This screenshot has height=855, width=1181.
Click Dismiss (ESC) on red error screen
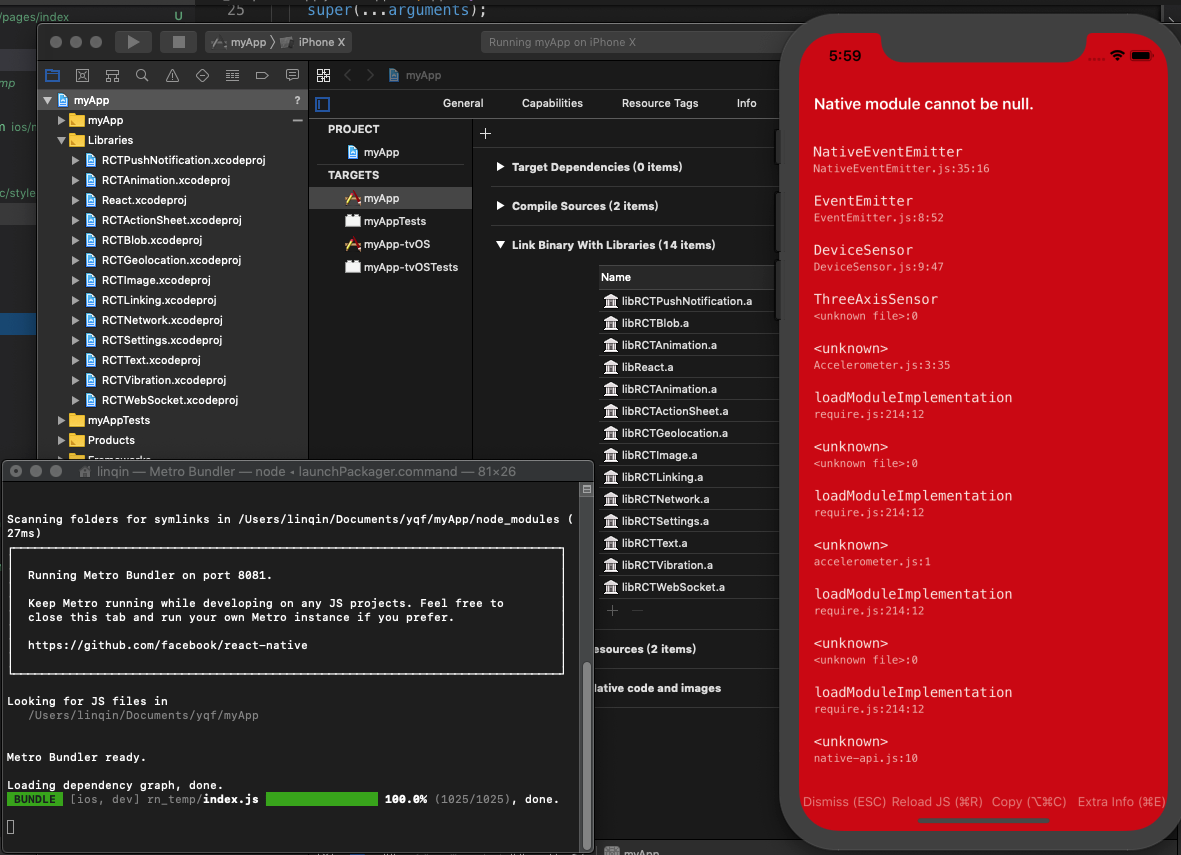[x=844, y=802]
